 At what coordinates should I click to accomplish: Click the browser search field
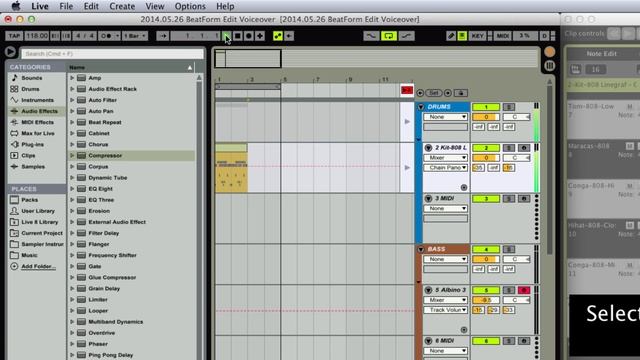click(x=112, y=53)
